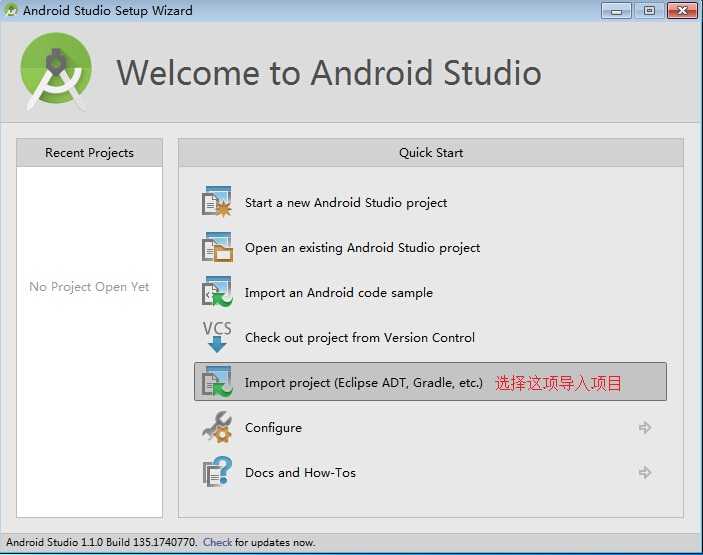Image resolution: width=703 pixels, height=555 pixels.
Task: Expand the Configure submenu arrow
Action: coord(645,427)
